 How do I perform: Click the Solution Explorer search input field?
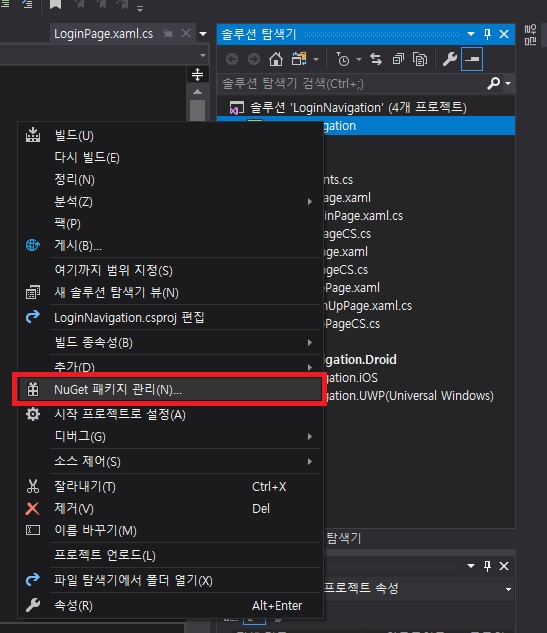(352, 84)
